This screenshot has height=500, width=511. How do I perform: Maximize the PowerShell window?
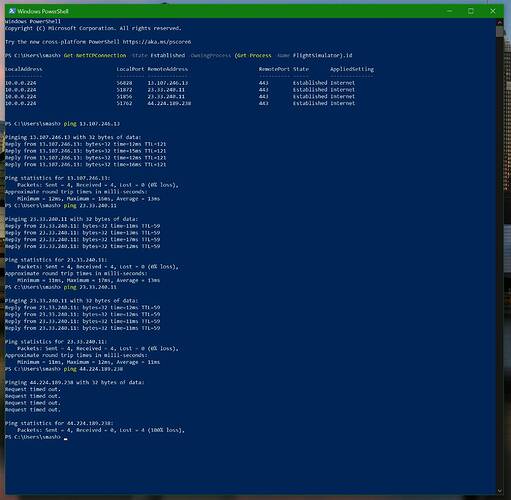tap(471, 11)
